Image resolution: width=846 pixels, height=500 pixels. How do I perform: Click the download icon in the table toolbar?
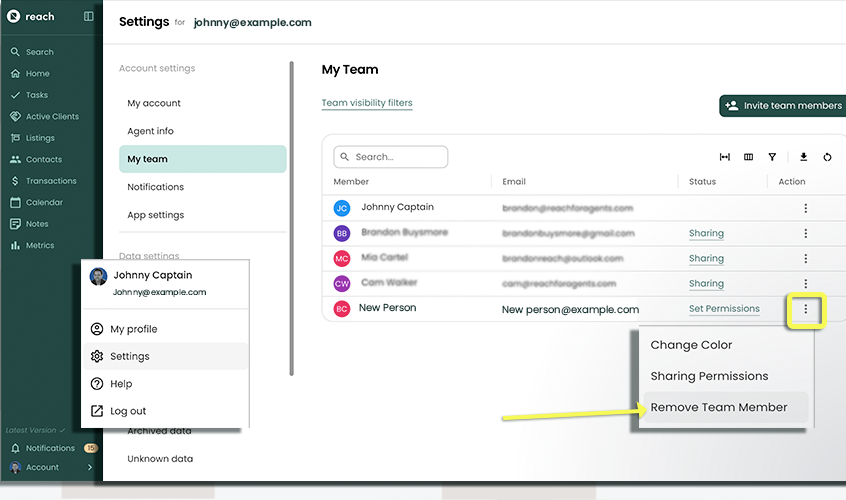tap(803, 157)
